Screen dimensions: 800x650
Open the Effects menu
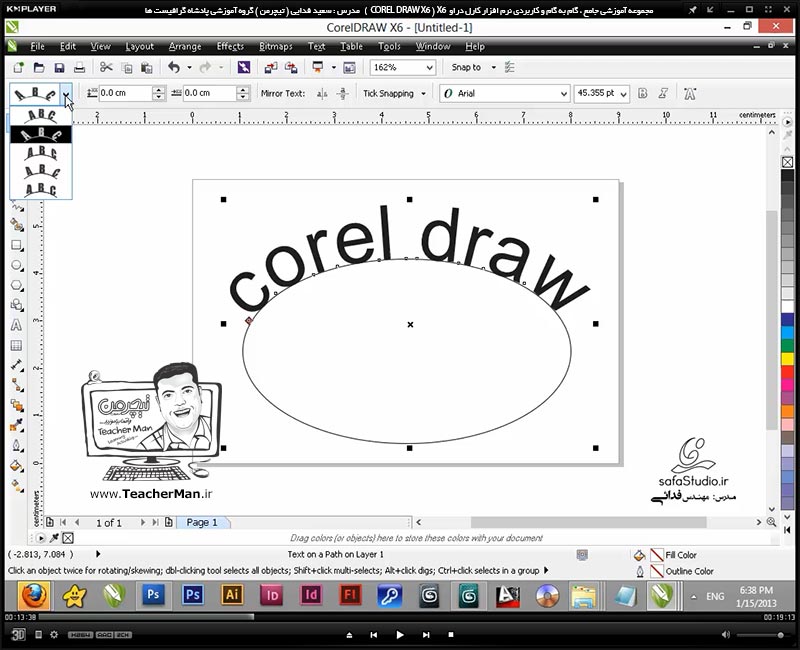230,46
